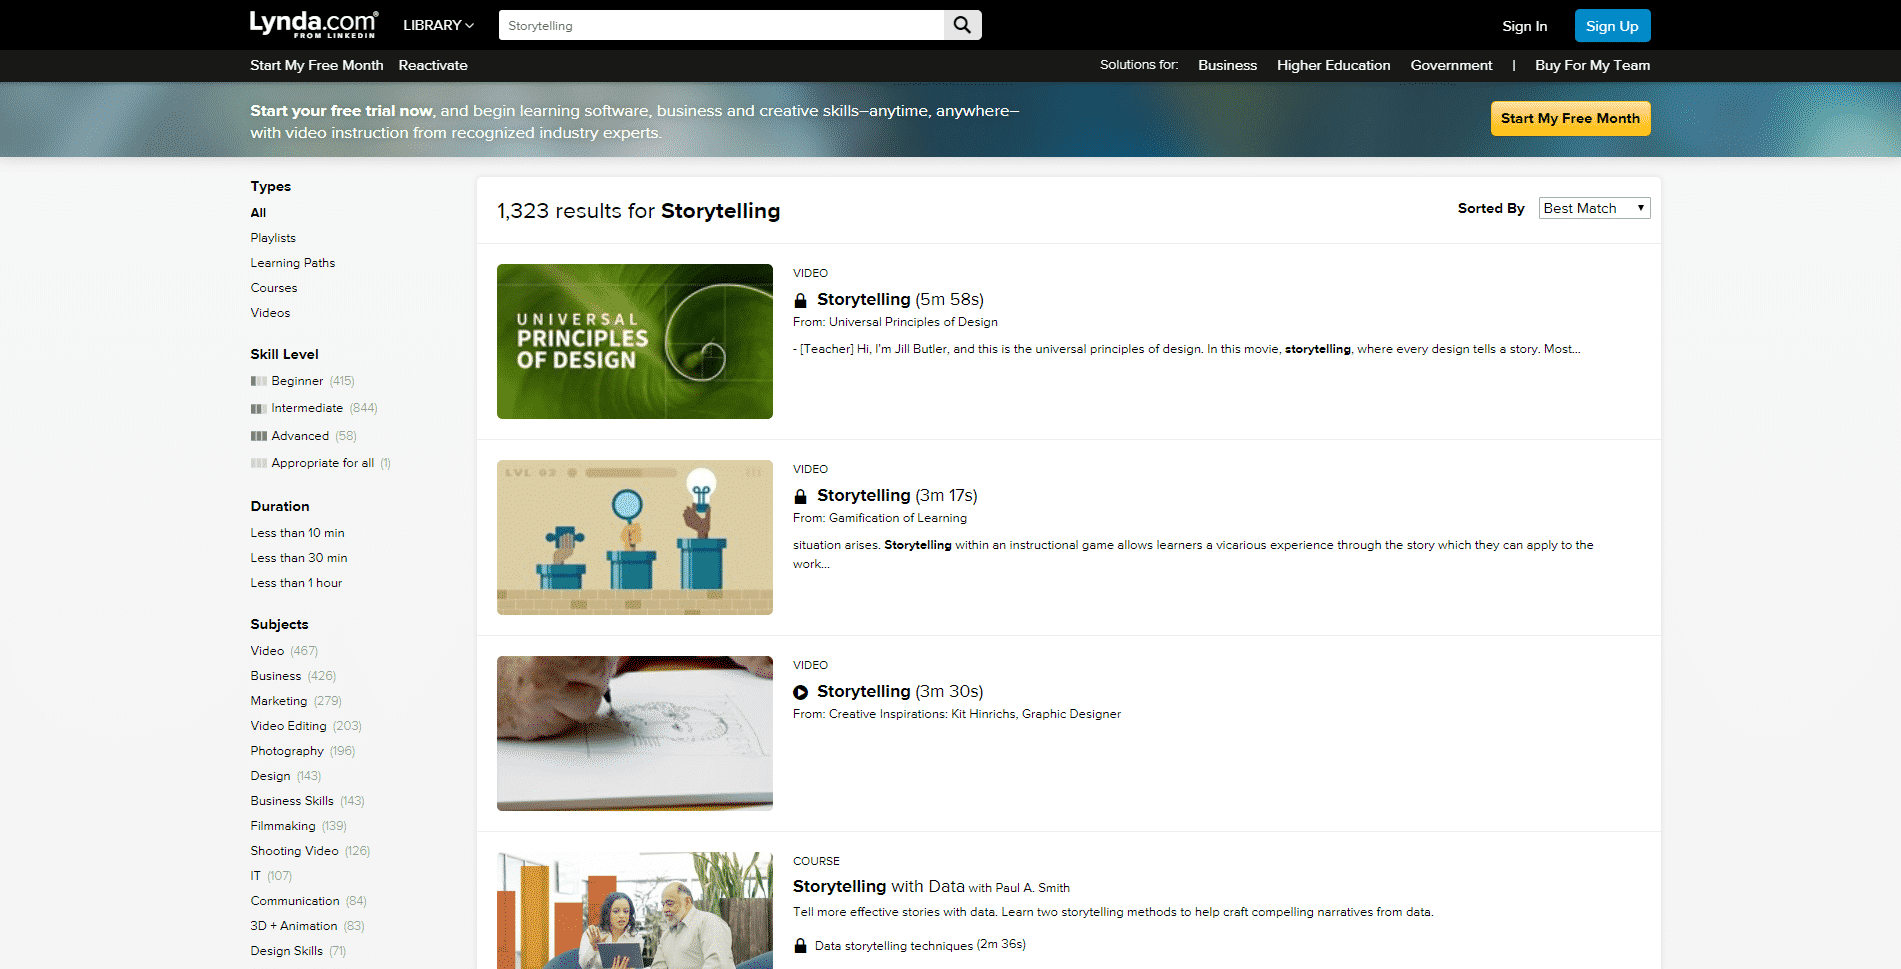Filter by Beginner skill level
1901x969 pixels.
click(297, 381)
